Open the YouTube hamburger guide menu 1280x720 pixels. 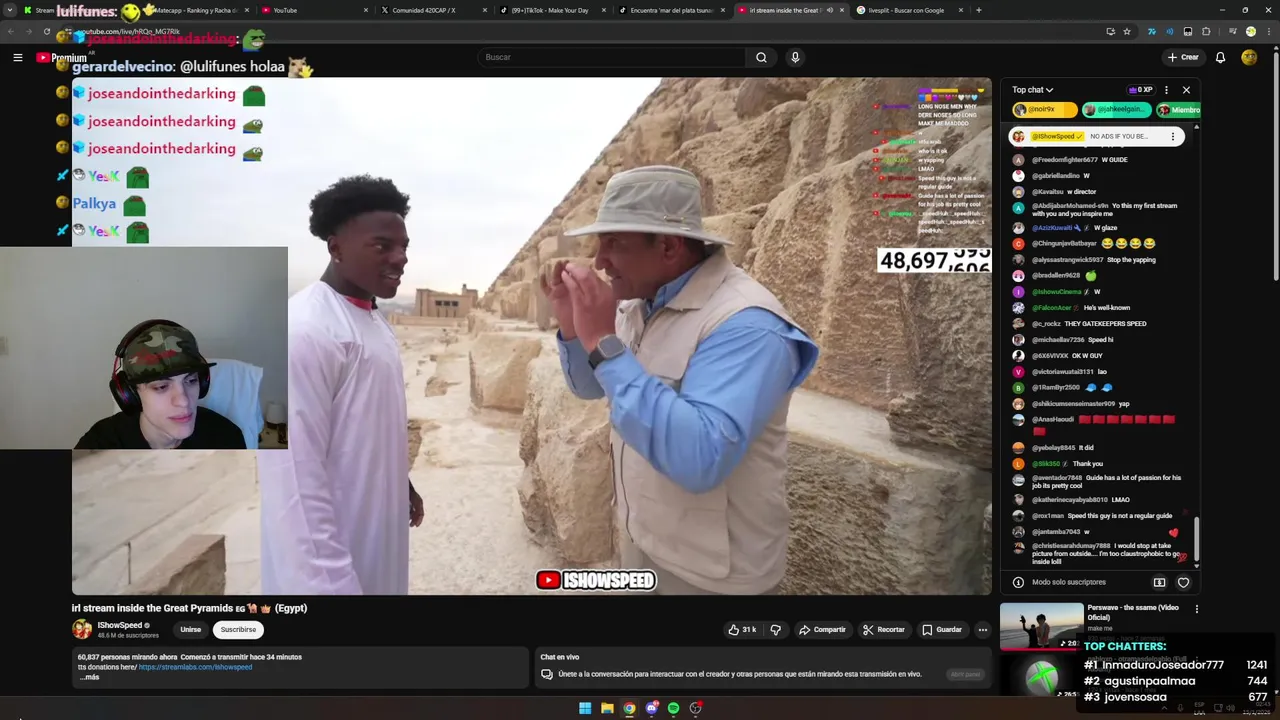tap(17, 57)
